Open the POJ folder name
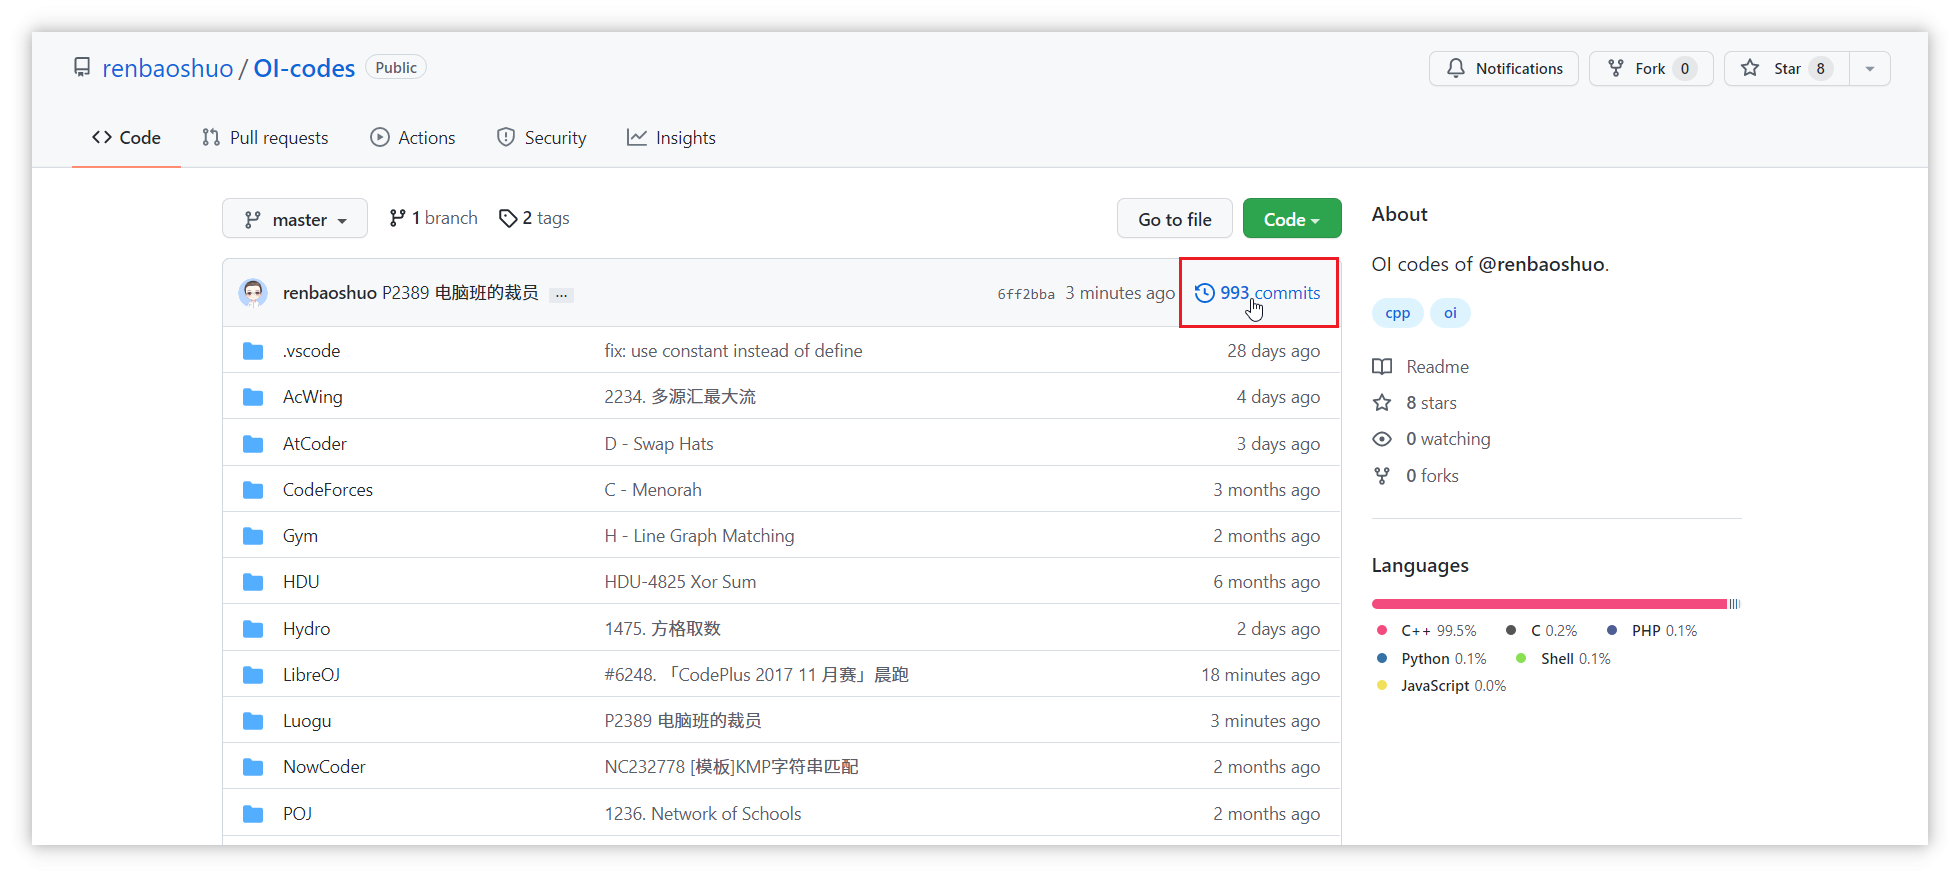Screen dimensions: 1960x877 [297, 814]
